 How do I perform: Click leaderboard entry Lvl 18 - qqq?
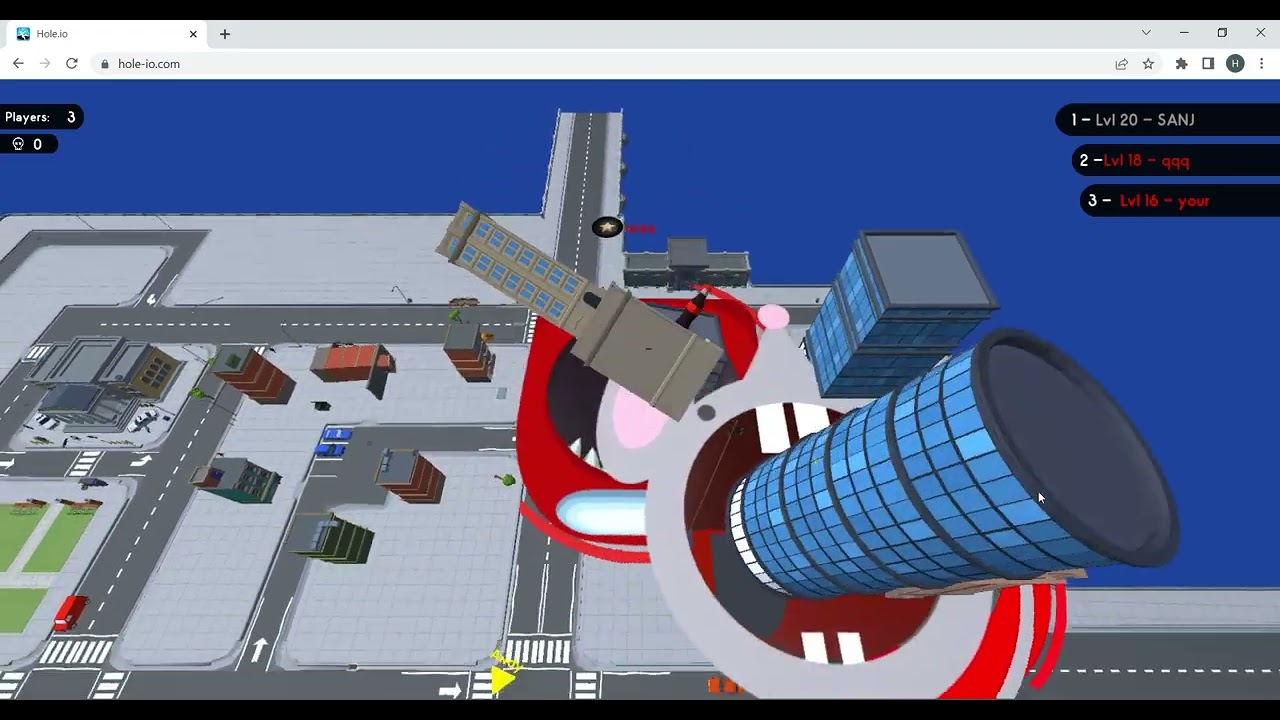[1176, 160]
